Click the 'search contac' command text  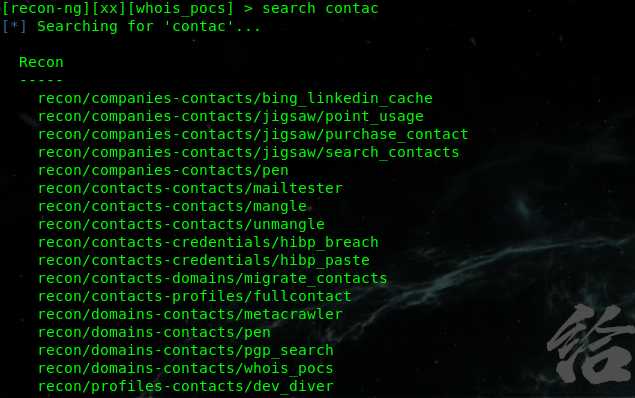pos(320,8)
